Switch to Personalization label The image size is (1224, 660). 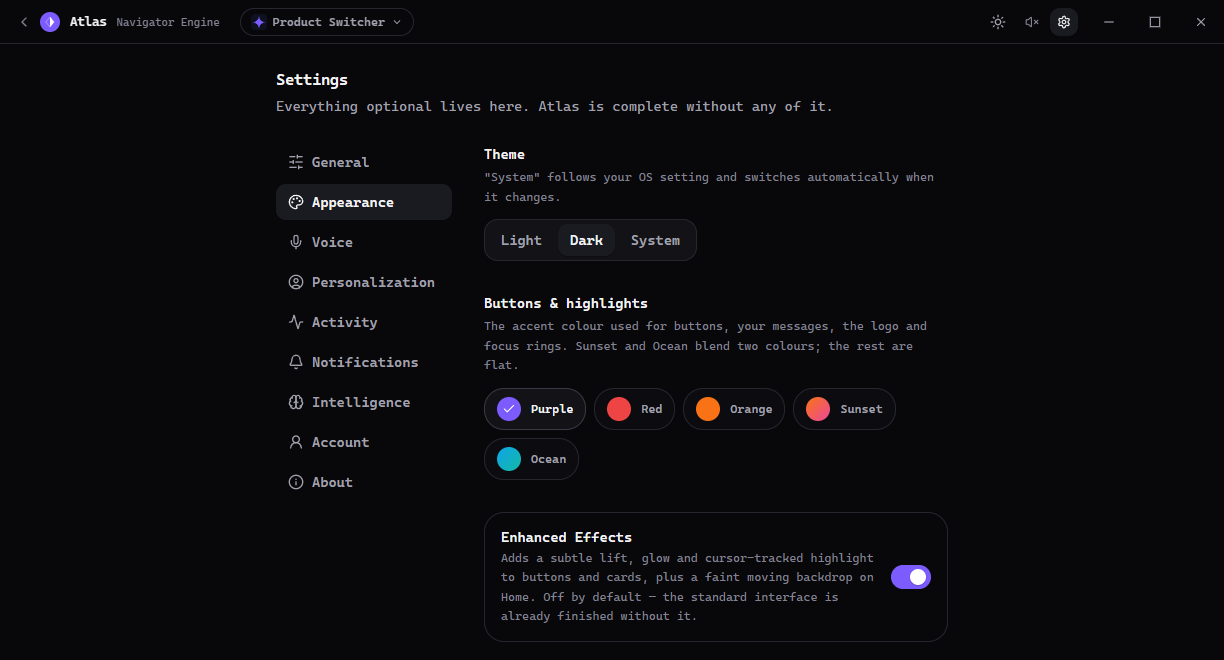click(373, 282)
